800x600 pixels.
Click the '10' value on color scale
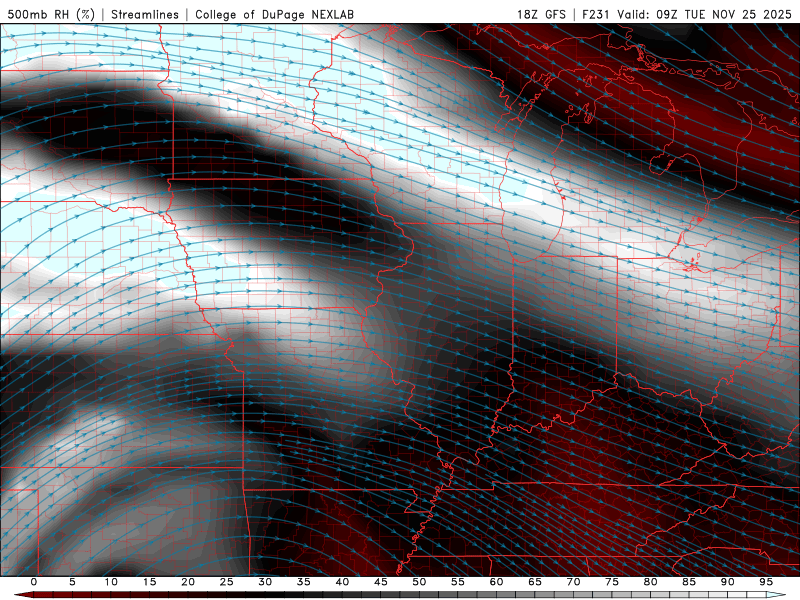click(111, 582)
